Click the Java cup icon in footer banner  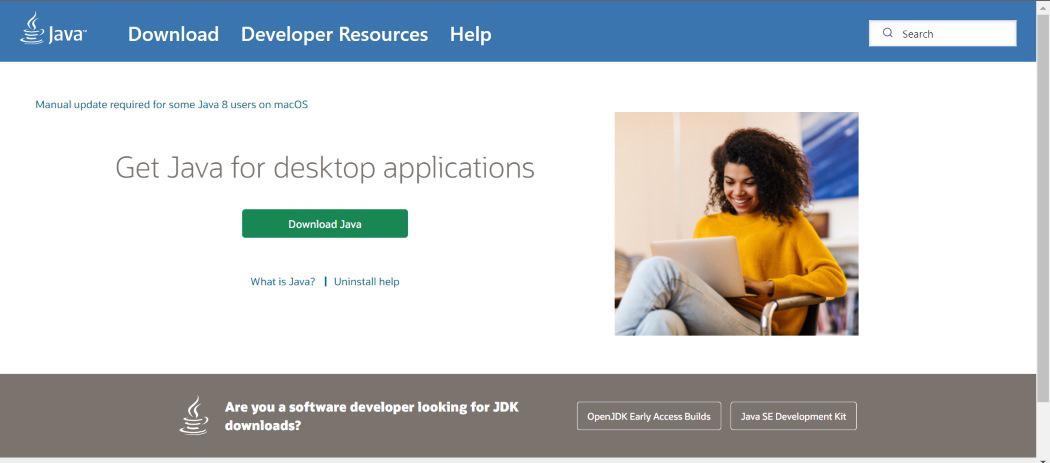pos(194,415)
